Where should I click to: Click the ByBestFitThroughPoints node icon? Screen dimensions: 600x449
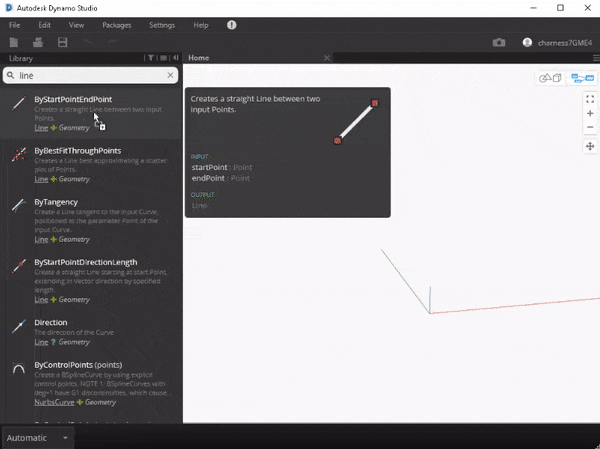(x=19, y=155)
